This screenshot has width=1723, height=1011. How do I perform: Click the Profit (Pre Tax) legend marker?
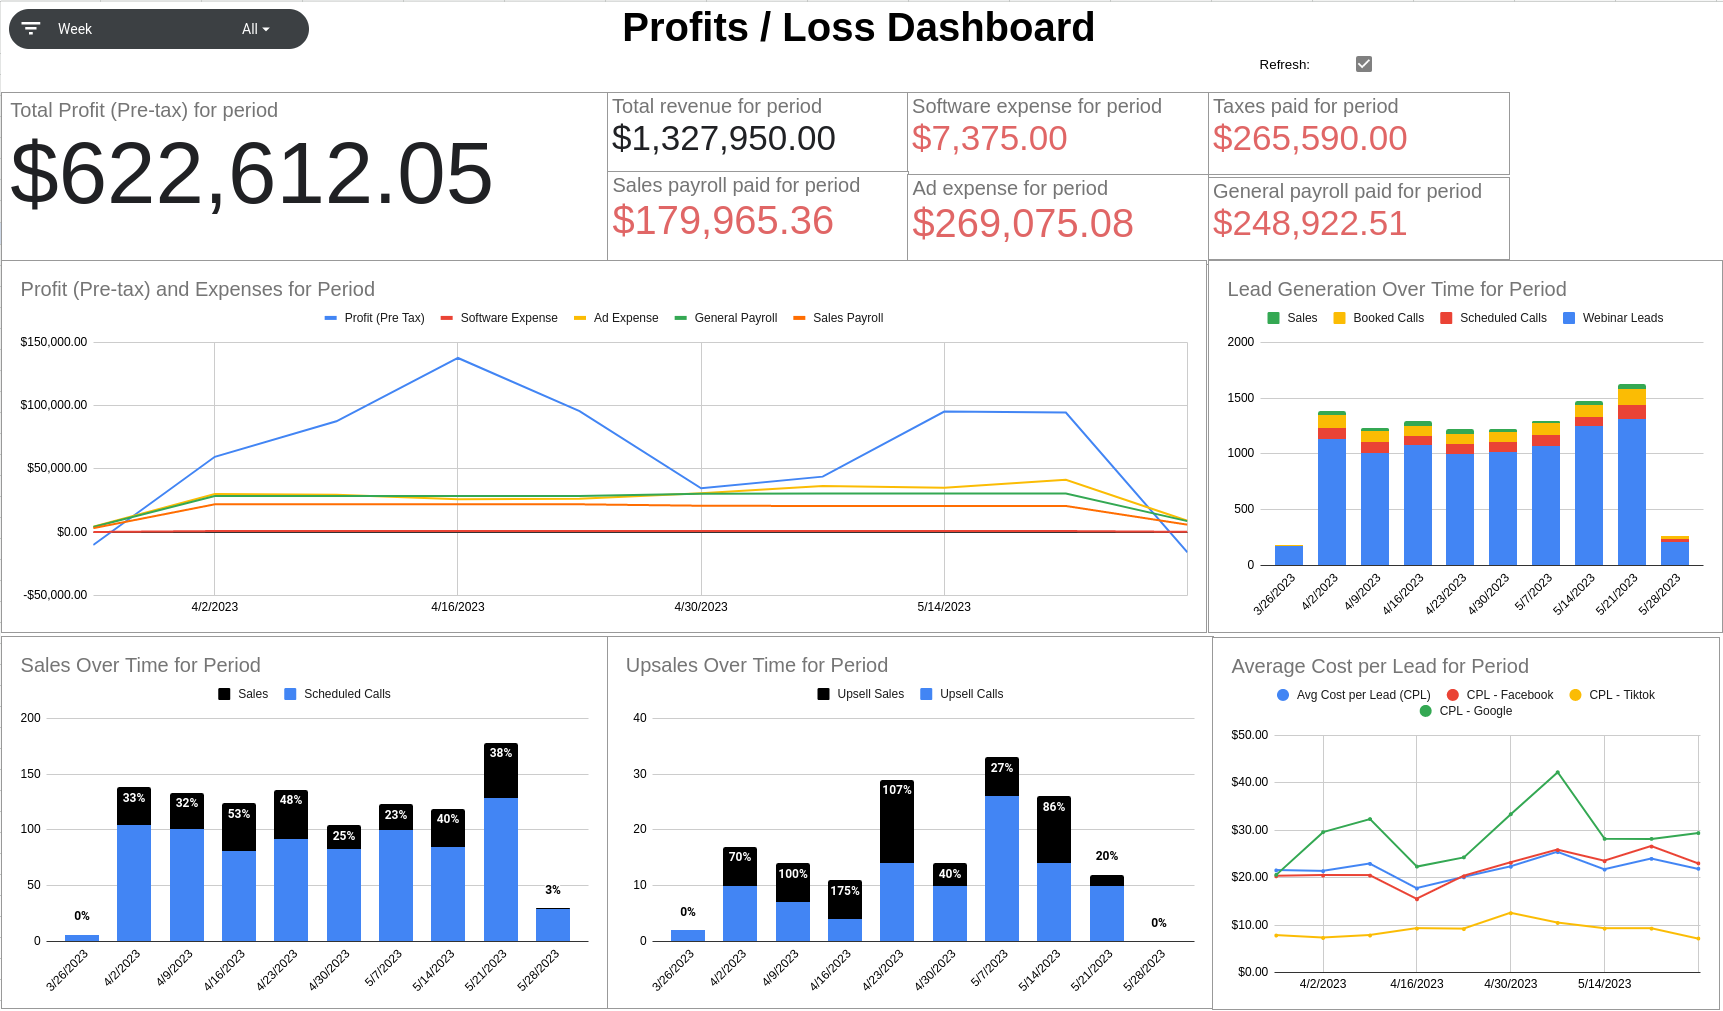tap(331, 318)
